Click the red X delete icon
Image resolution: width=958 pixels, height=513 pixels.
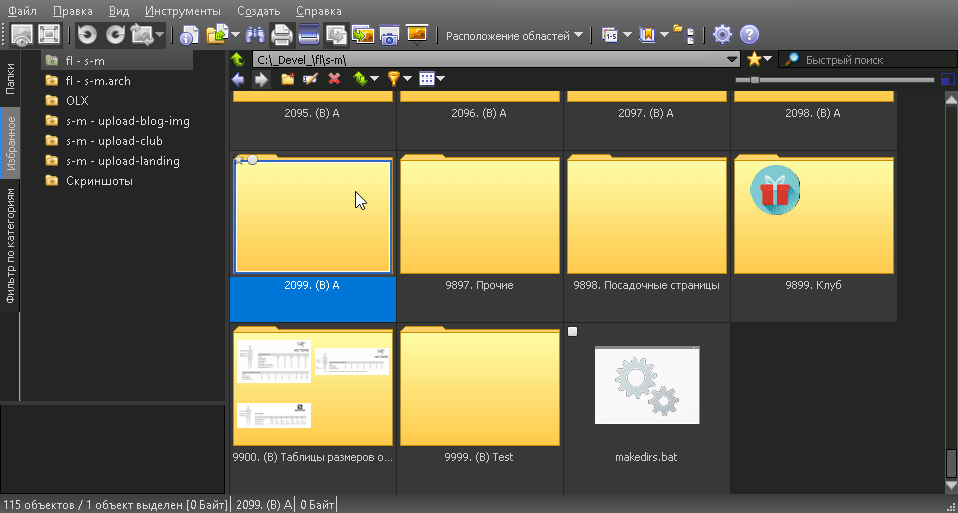pyautogui.click(x=334, y=78)
